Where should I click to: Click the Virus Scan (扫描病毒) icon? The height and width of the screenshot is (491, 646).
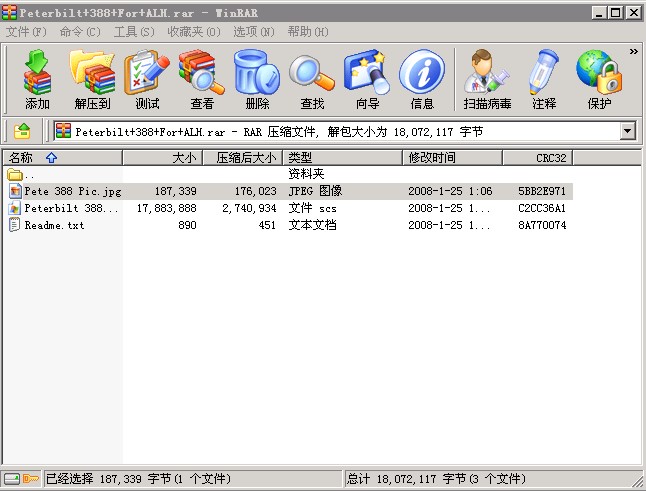point(487,79)
